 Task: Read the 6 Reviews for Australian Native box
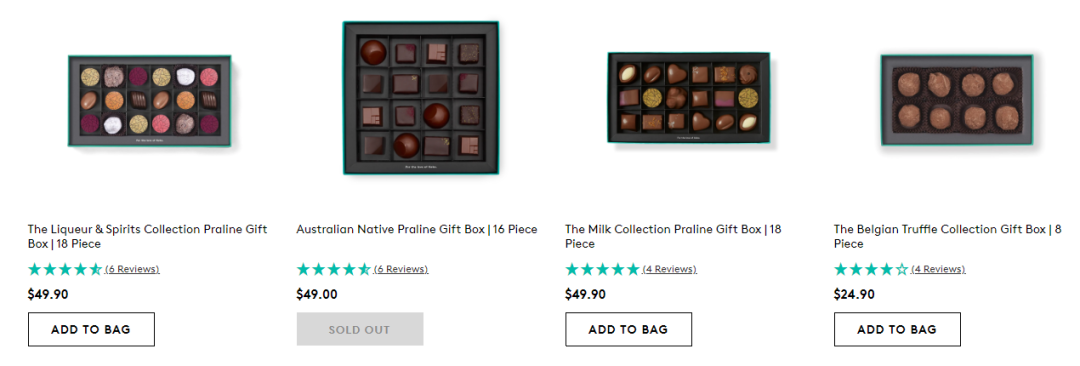401,269
